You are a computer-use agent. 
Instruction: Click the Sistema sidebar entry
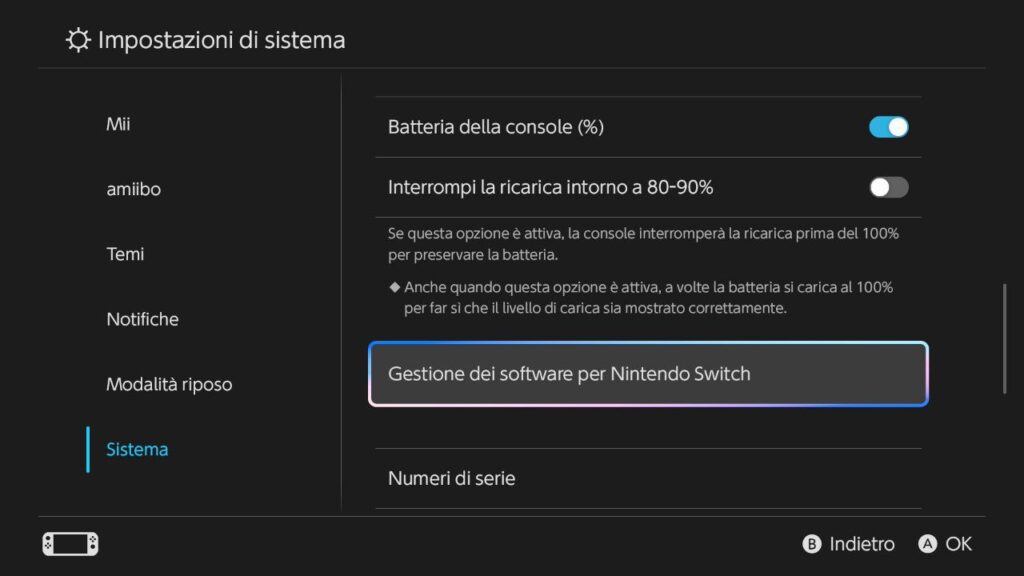pos(137,449)
